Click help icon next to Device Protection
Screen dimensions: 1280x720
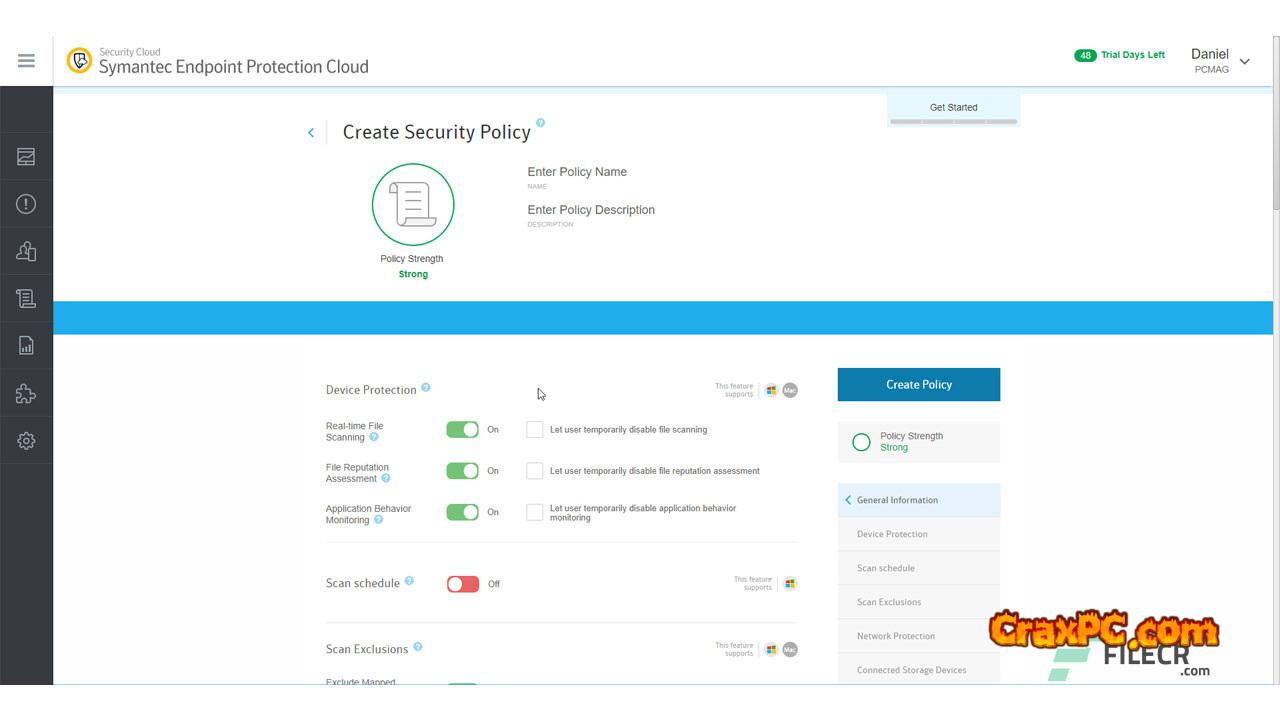click(426, 388)
